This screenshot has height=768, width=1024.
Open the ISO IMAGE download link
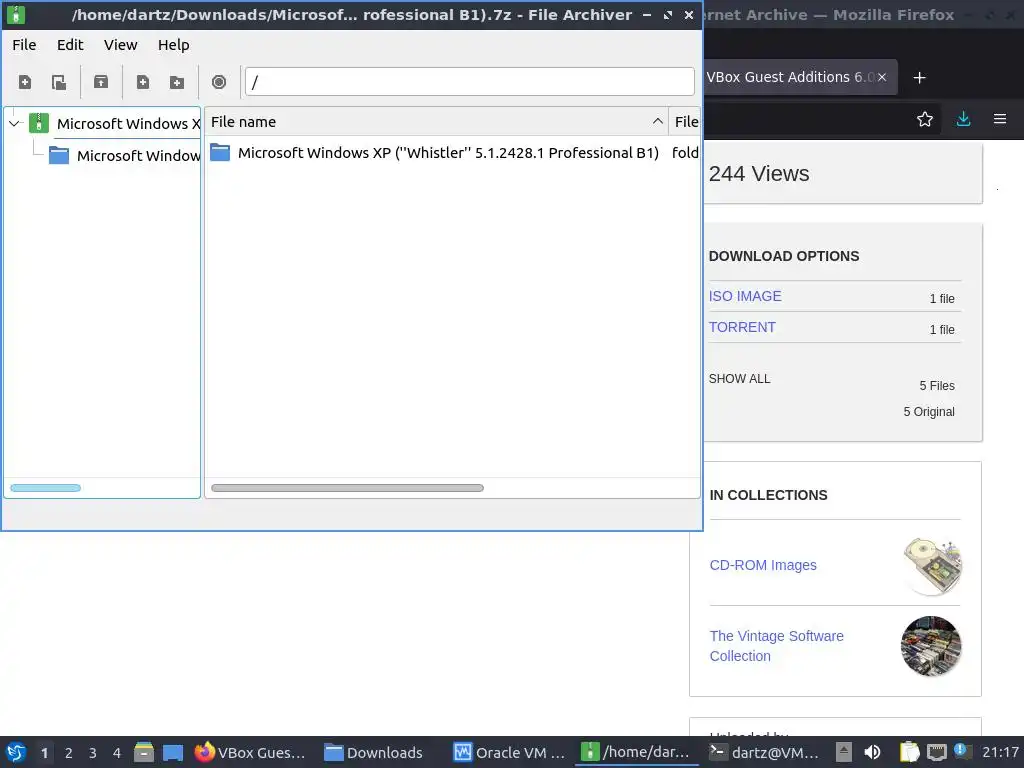[x=745, y=296]
